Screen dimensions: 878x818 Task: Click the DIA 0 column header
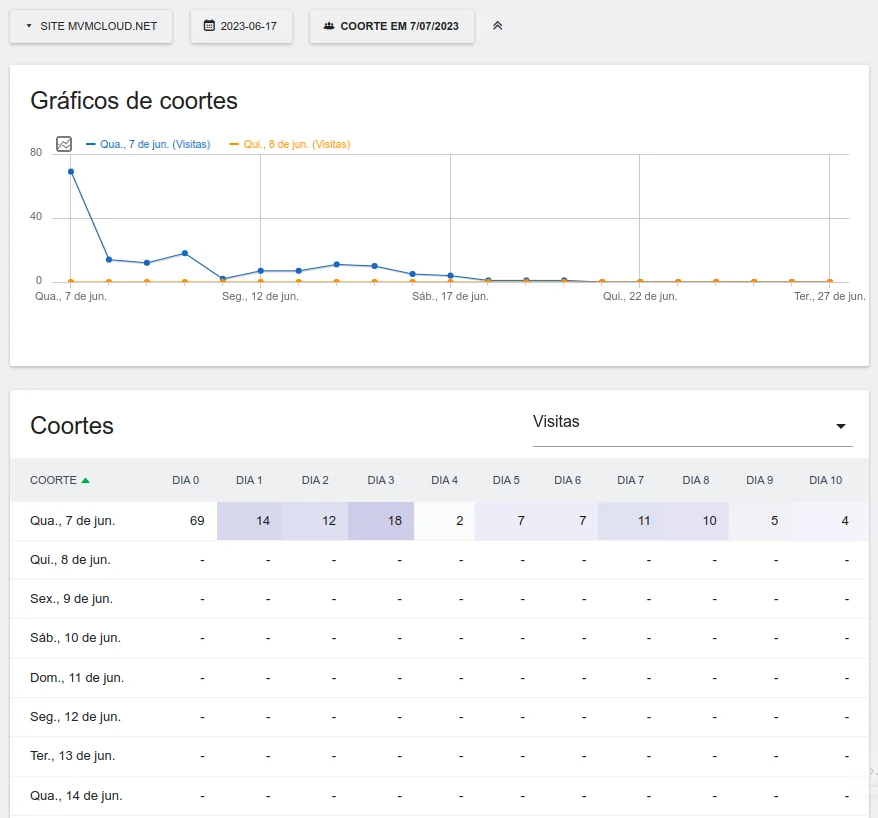pyautogui.click(x=185, y=480)
